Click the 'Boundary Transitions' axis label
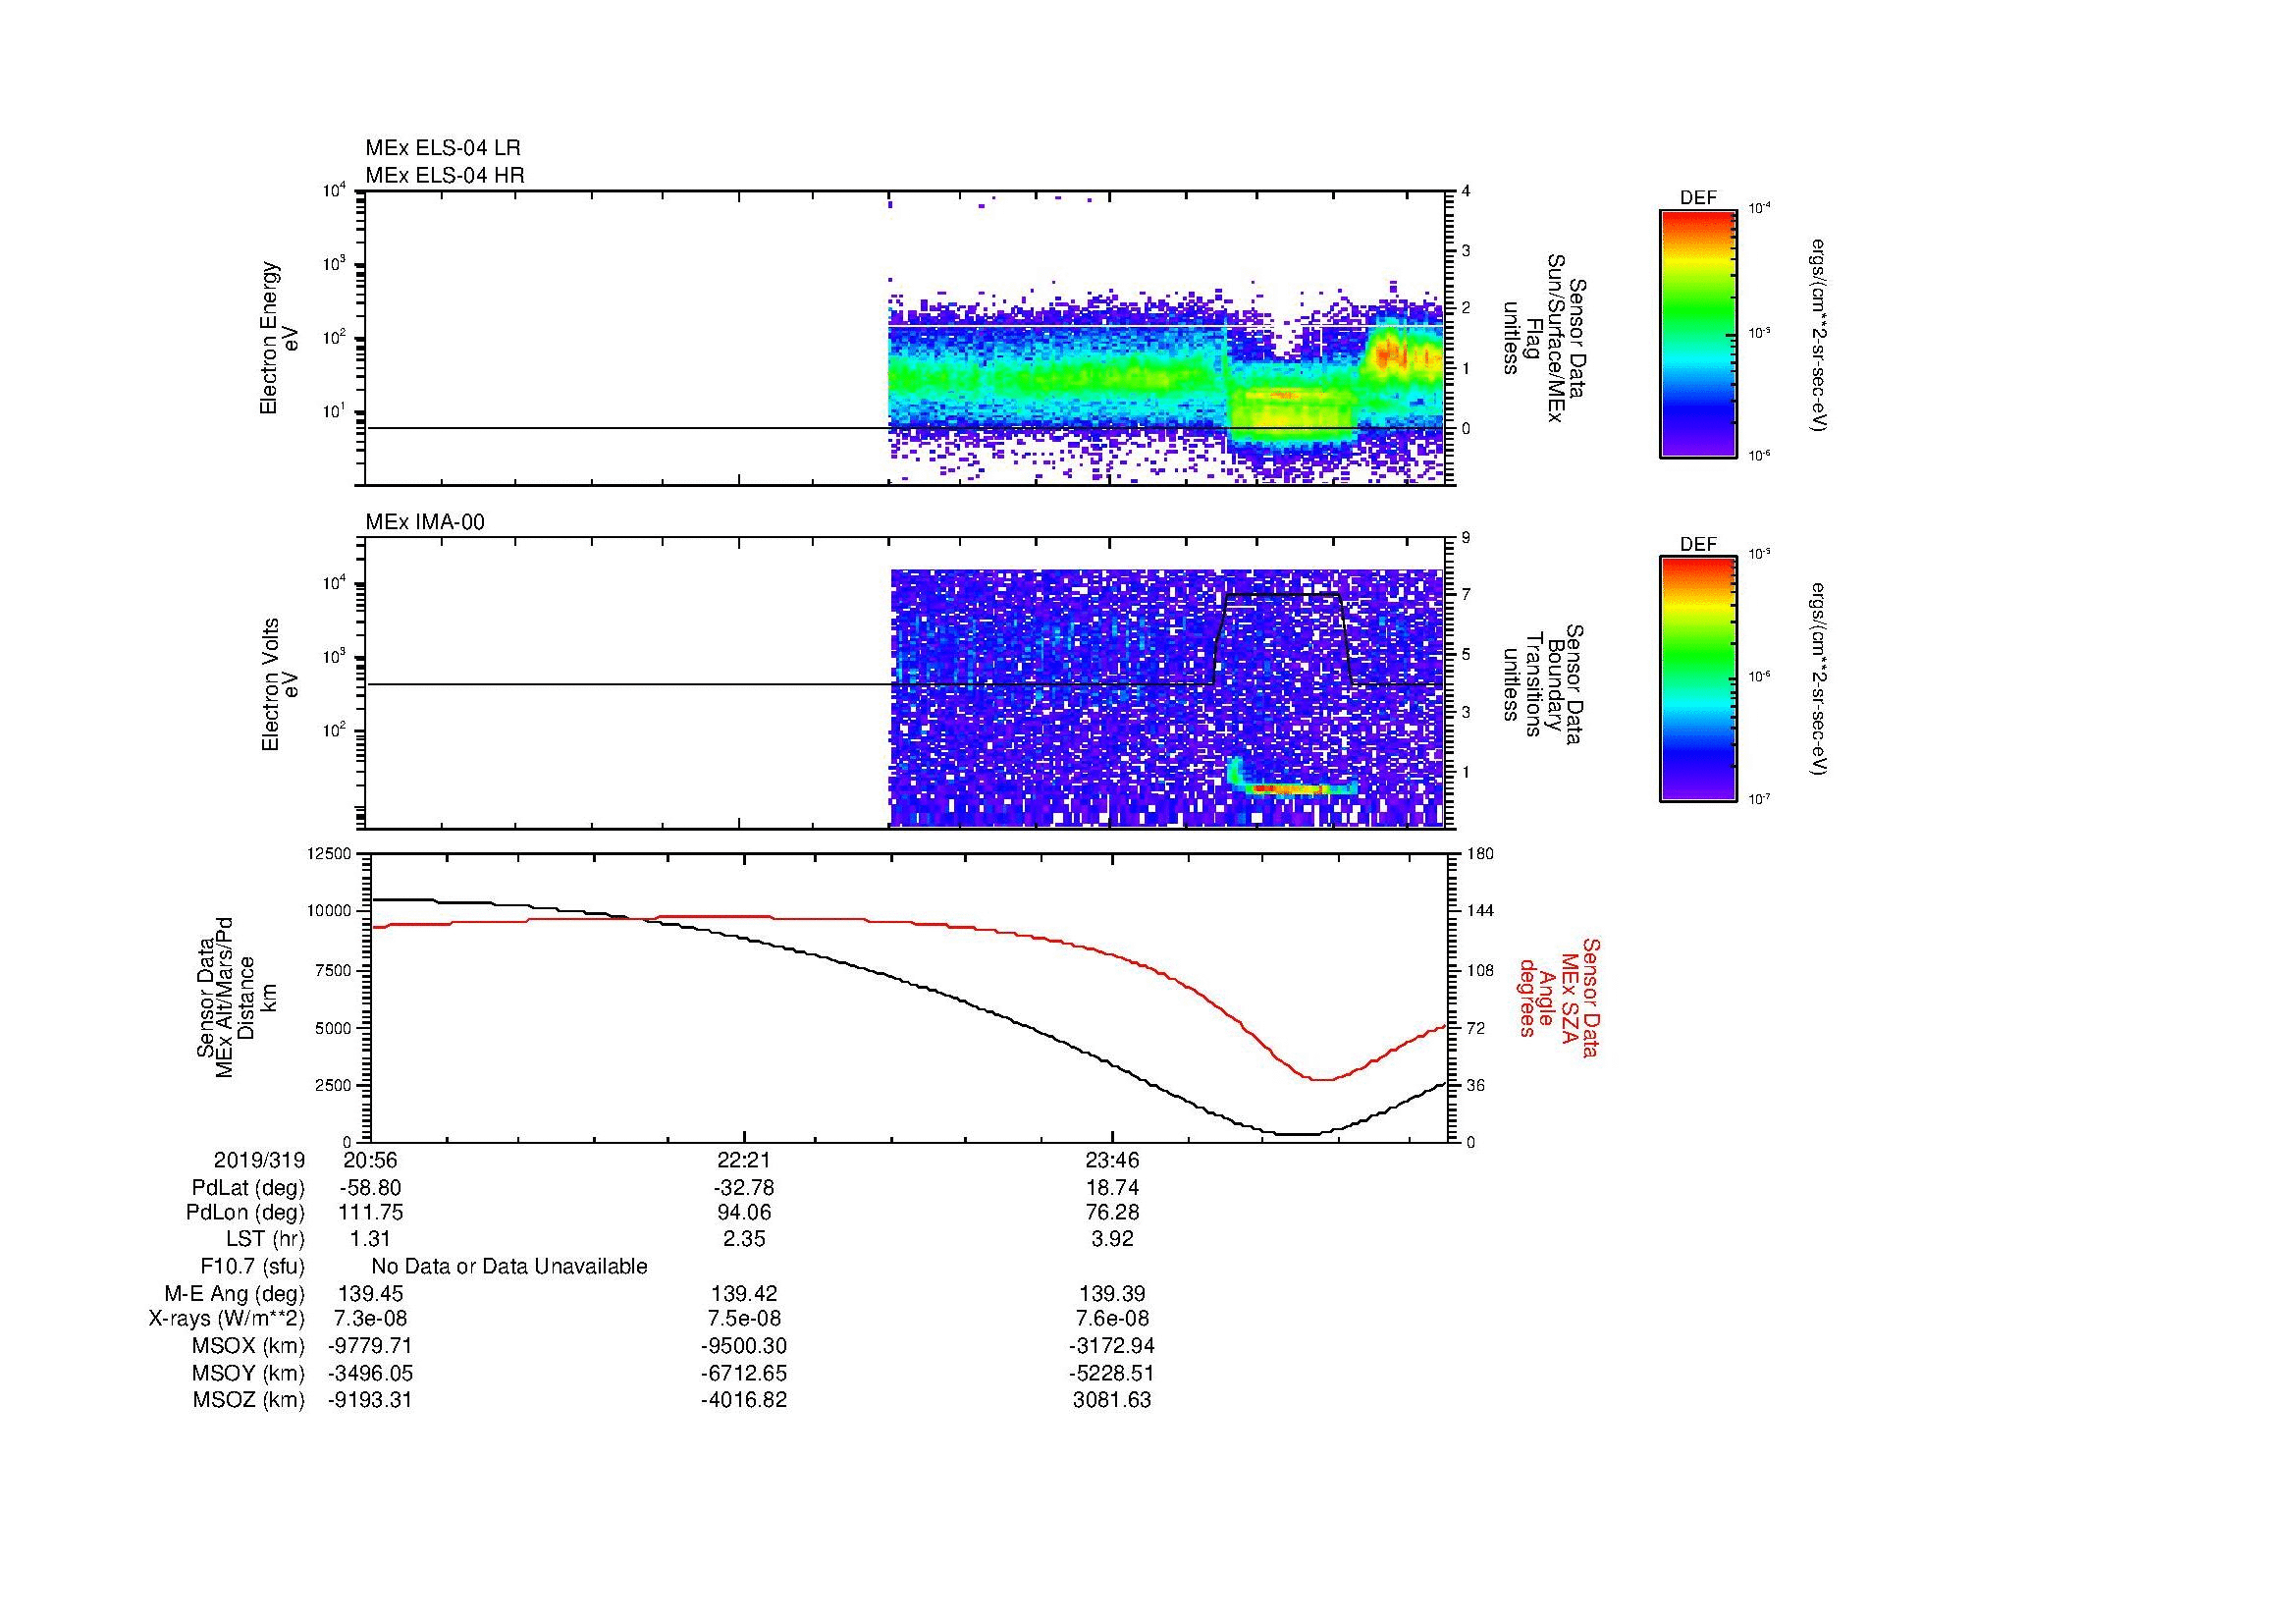Screen dimensions: 2296x1623 1544,685
